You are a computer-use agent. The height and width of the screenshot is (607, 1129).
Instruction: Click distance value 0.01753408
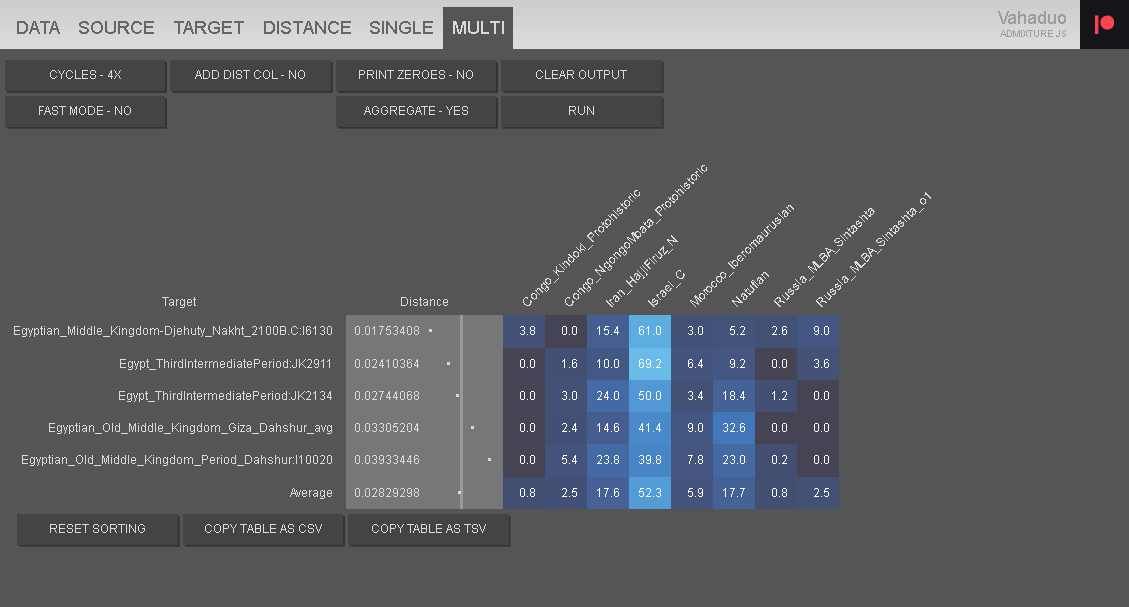[387, 331]
